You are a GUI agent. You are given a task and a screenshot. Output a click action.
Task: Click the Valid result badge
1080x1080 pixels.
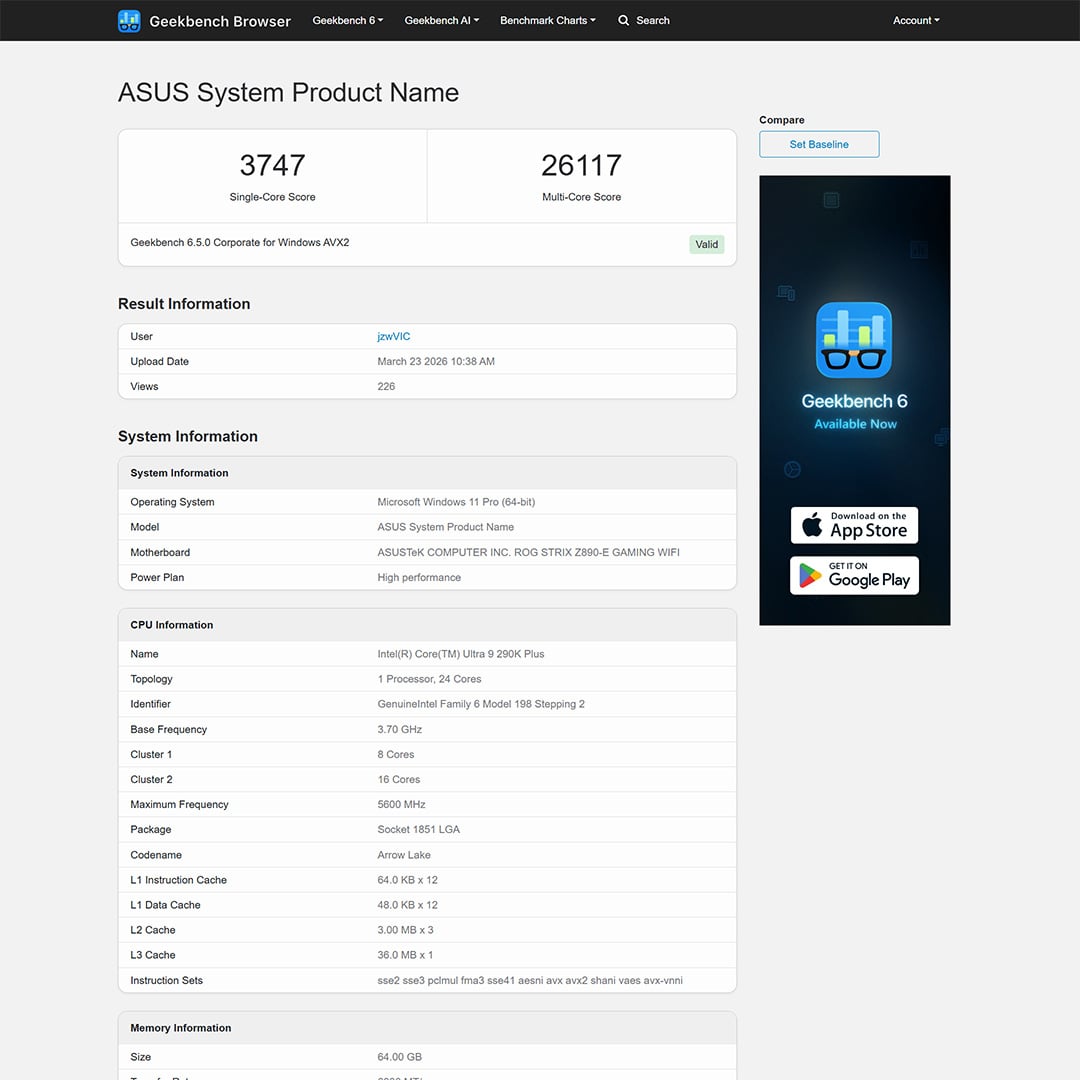point(706,244)
